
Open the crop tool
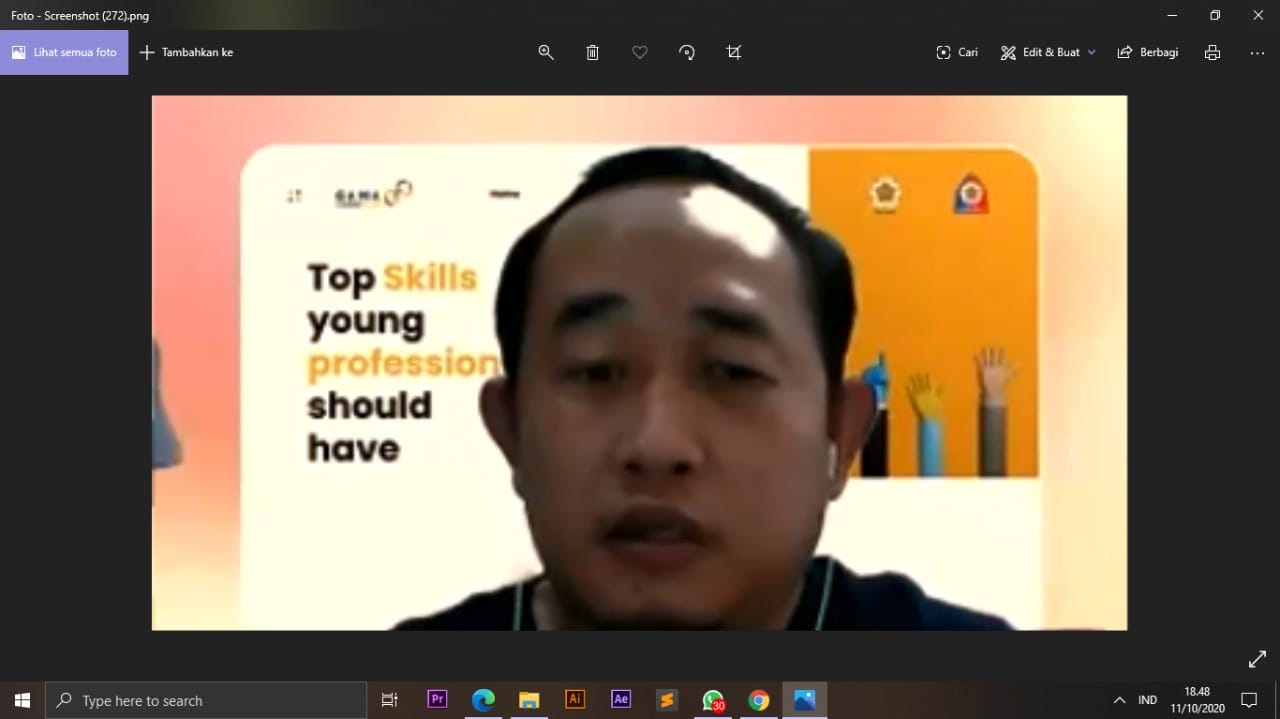[734, 52]
